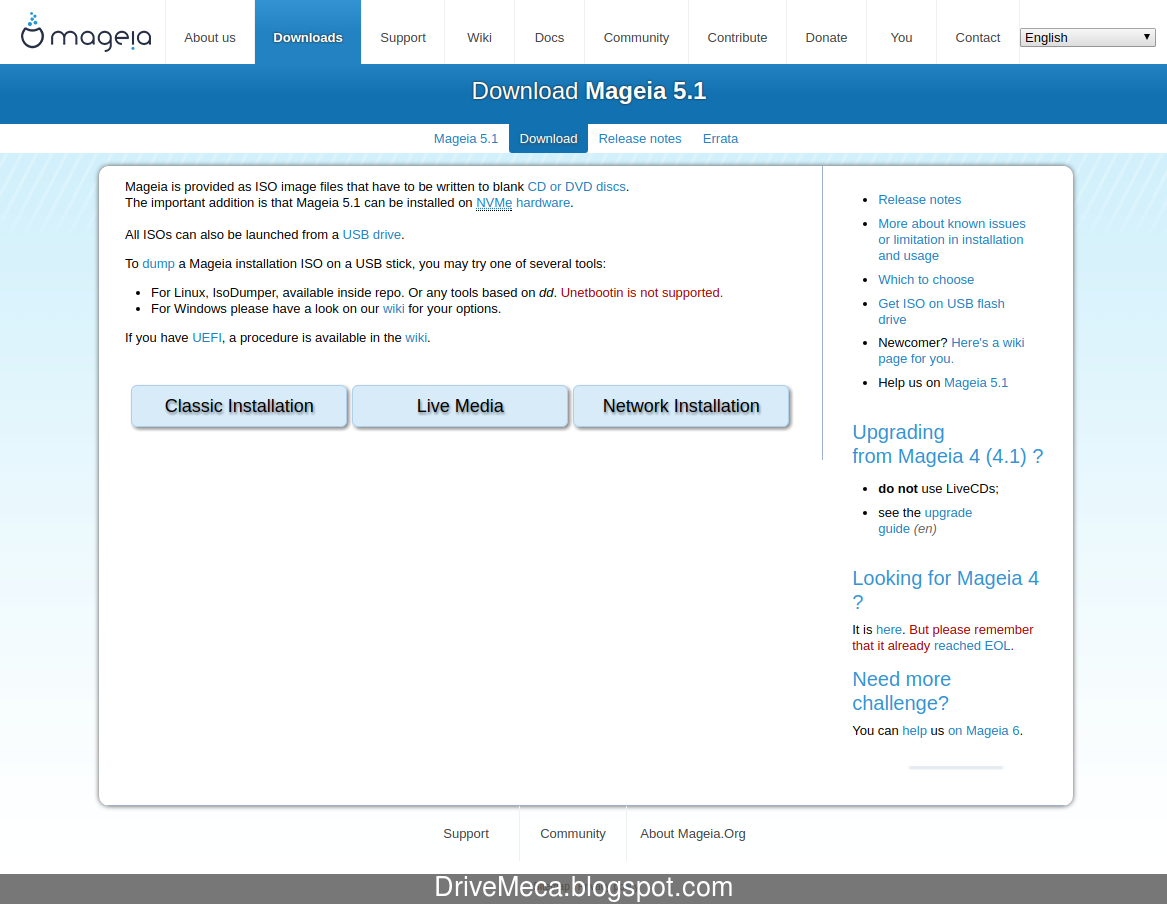Open 'Get ISO on USB flash drive'
This screenshot has height=904, width=1167.
(941, 311)
